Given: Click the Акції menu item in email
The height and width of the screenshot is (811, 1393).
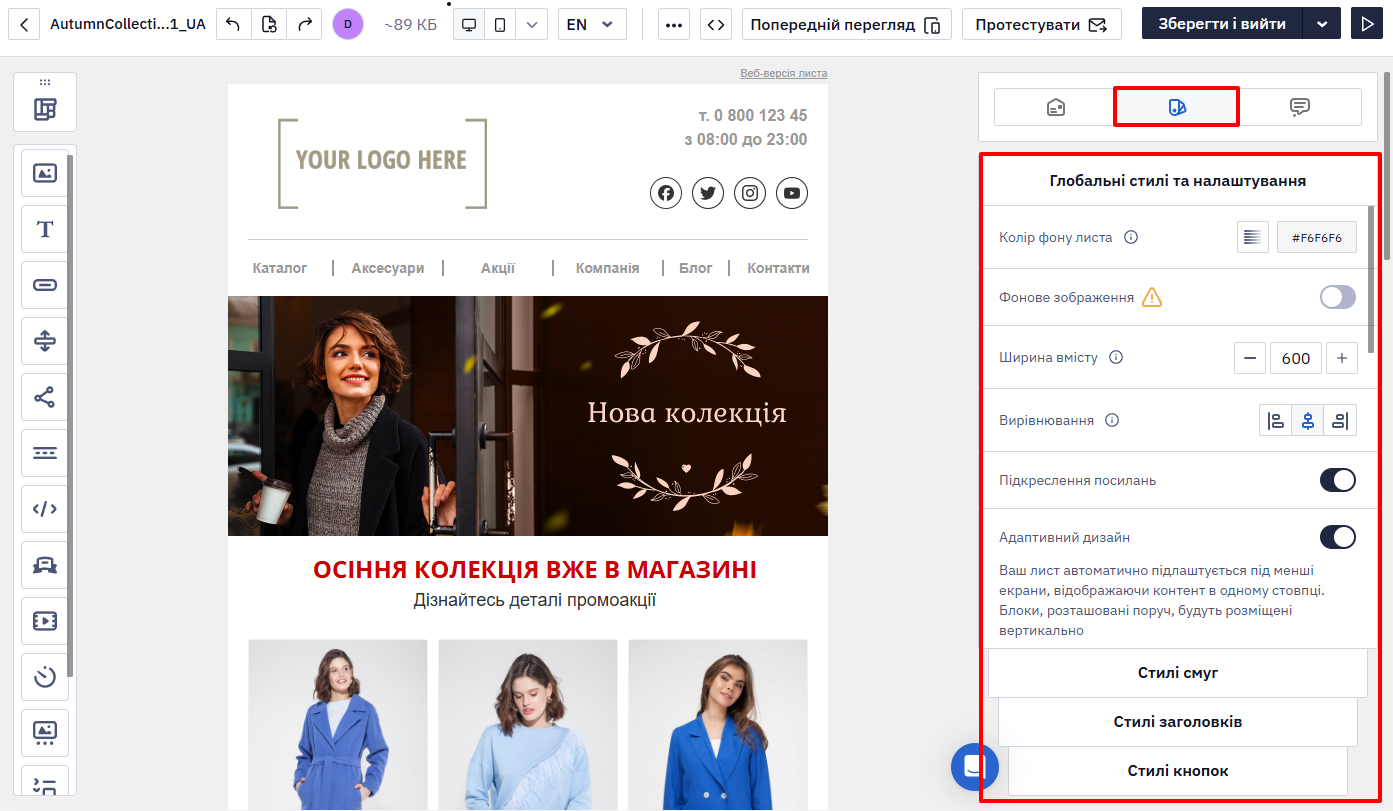Looking at the screenshot, I should 498,268.
